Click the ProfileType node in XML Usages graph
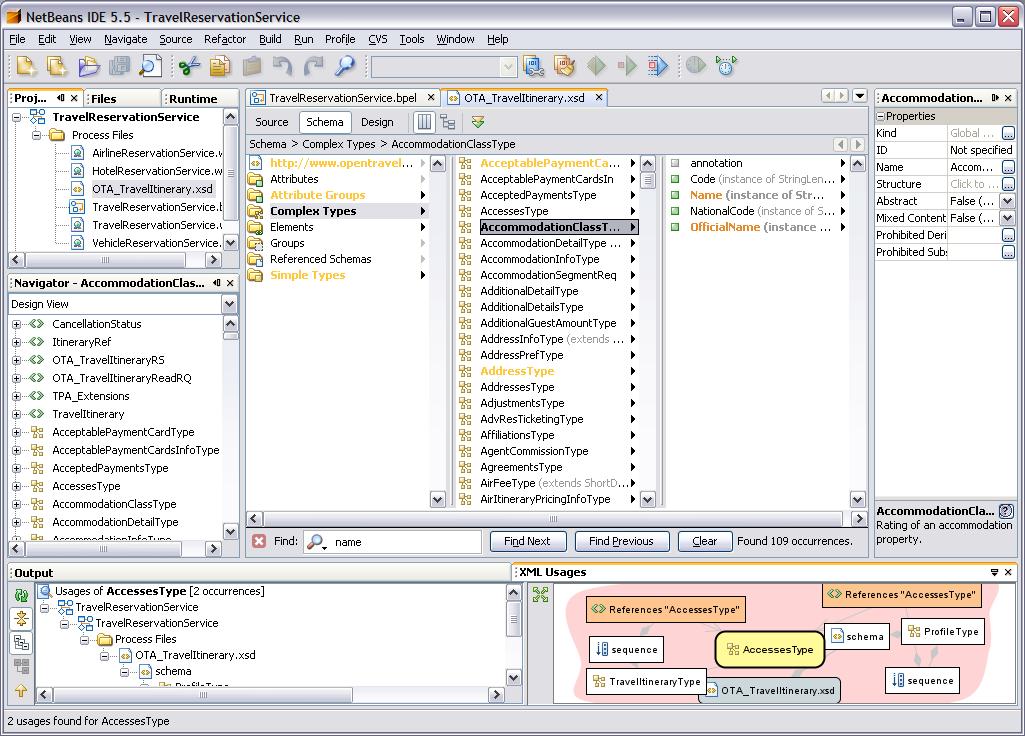The height and width of the screenshot is (736, 1025). (943, 631)
